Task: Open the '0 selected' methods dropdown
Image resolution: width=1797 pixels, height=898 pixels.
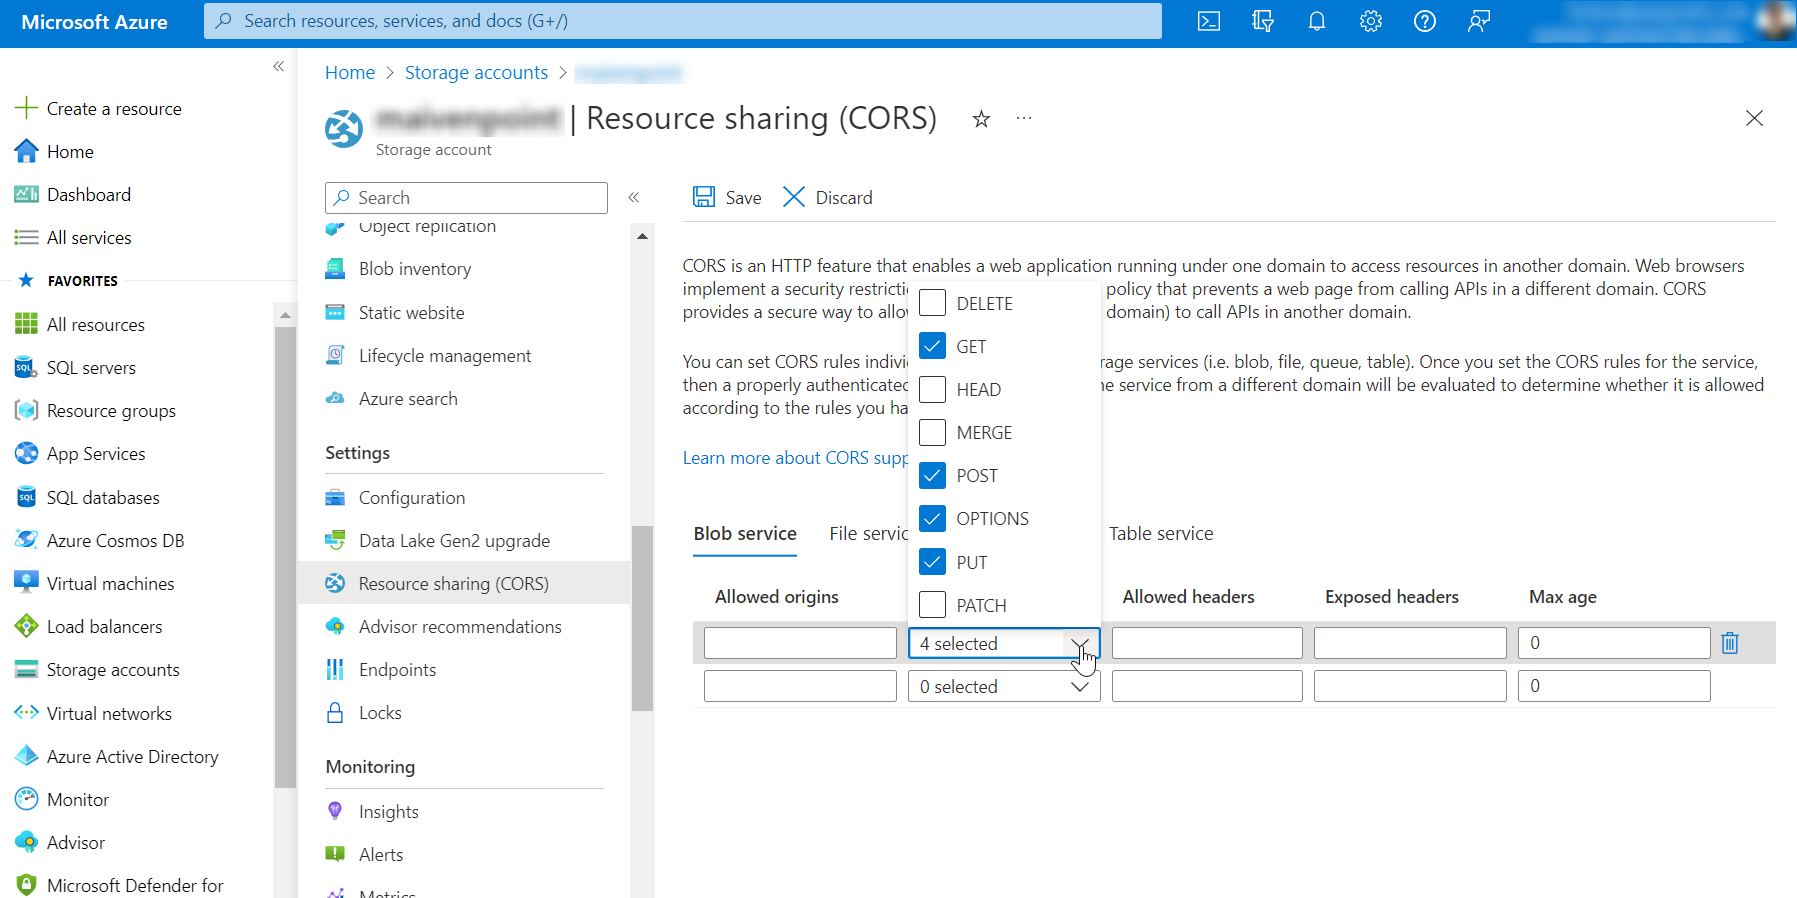Action: 1004,686
